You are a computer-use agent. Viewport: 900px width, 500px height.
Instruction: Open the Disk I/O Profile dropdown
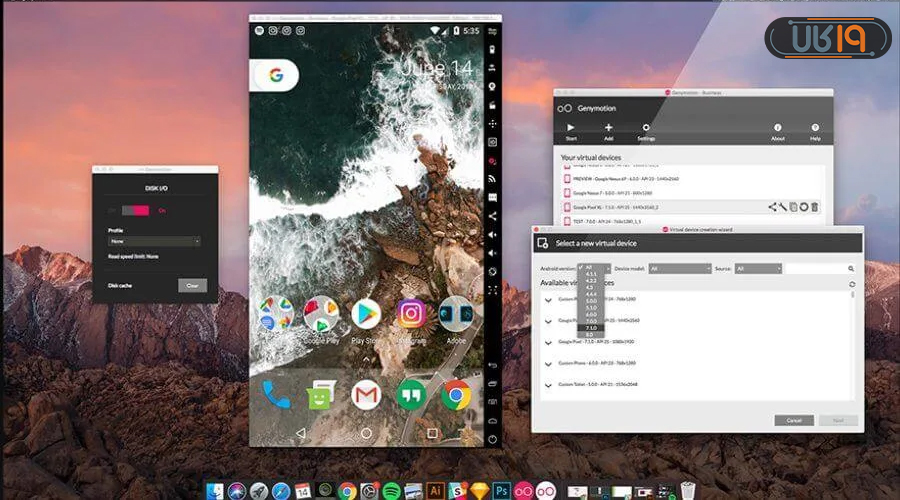pos(154,241)
